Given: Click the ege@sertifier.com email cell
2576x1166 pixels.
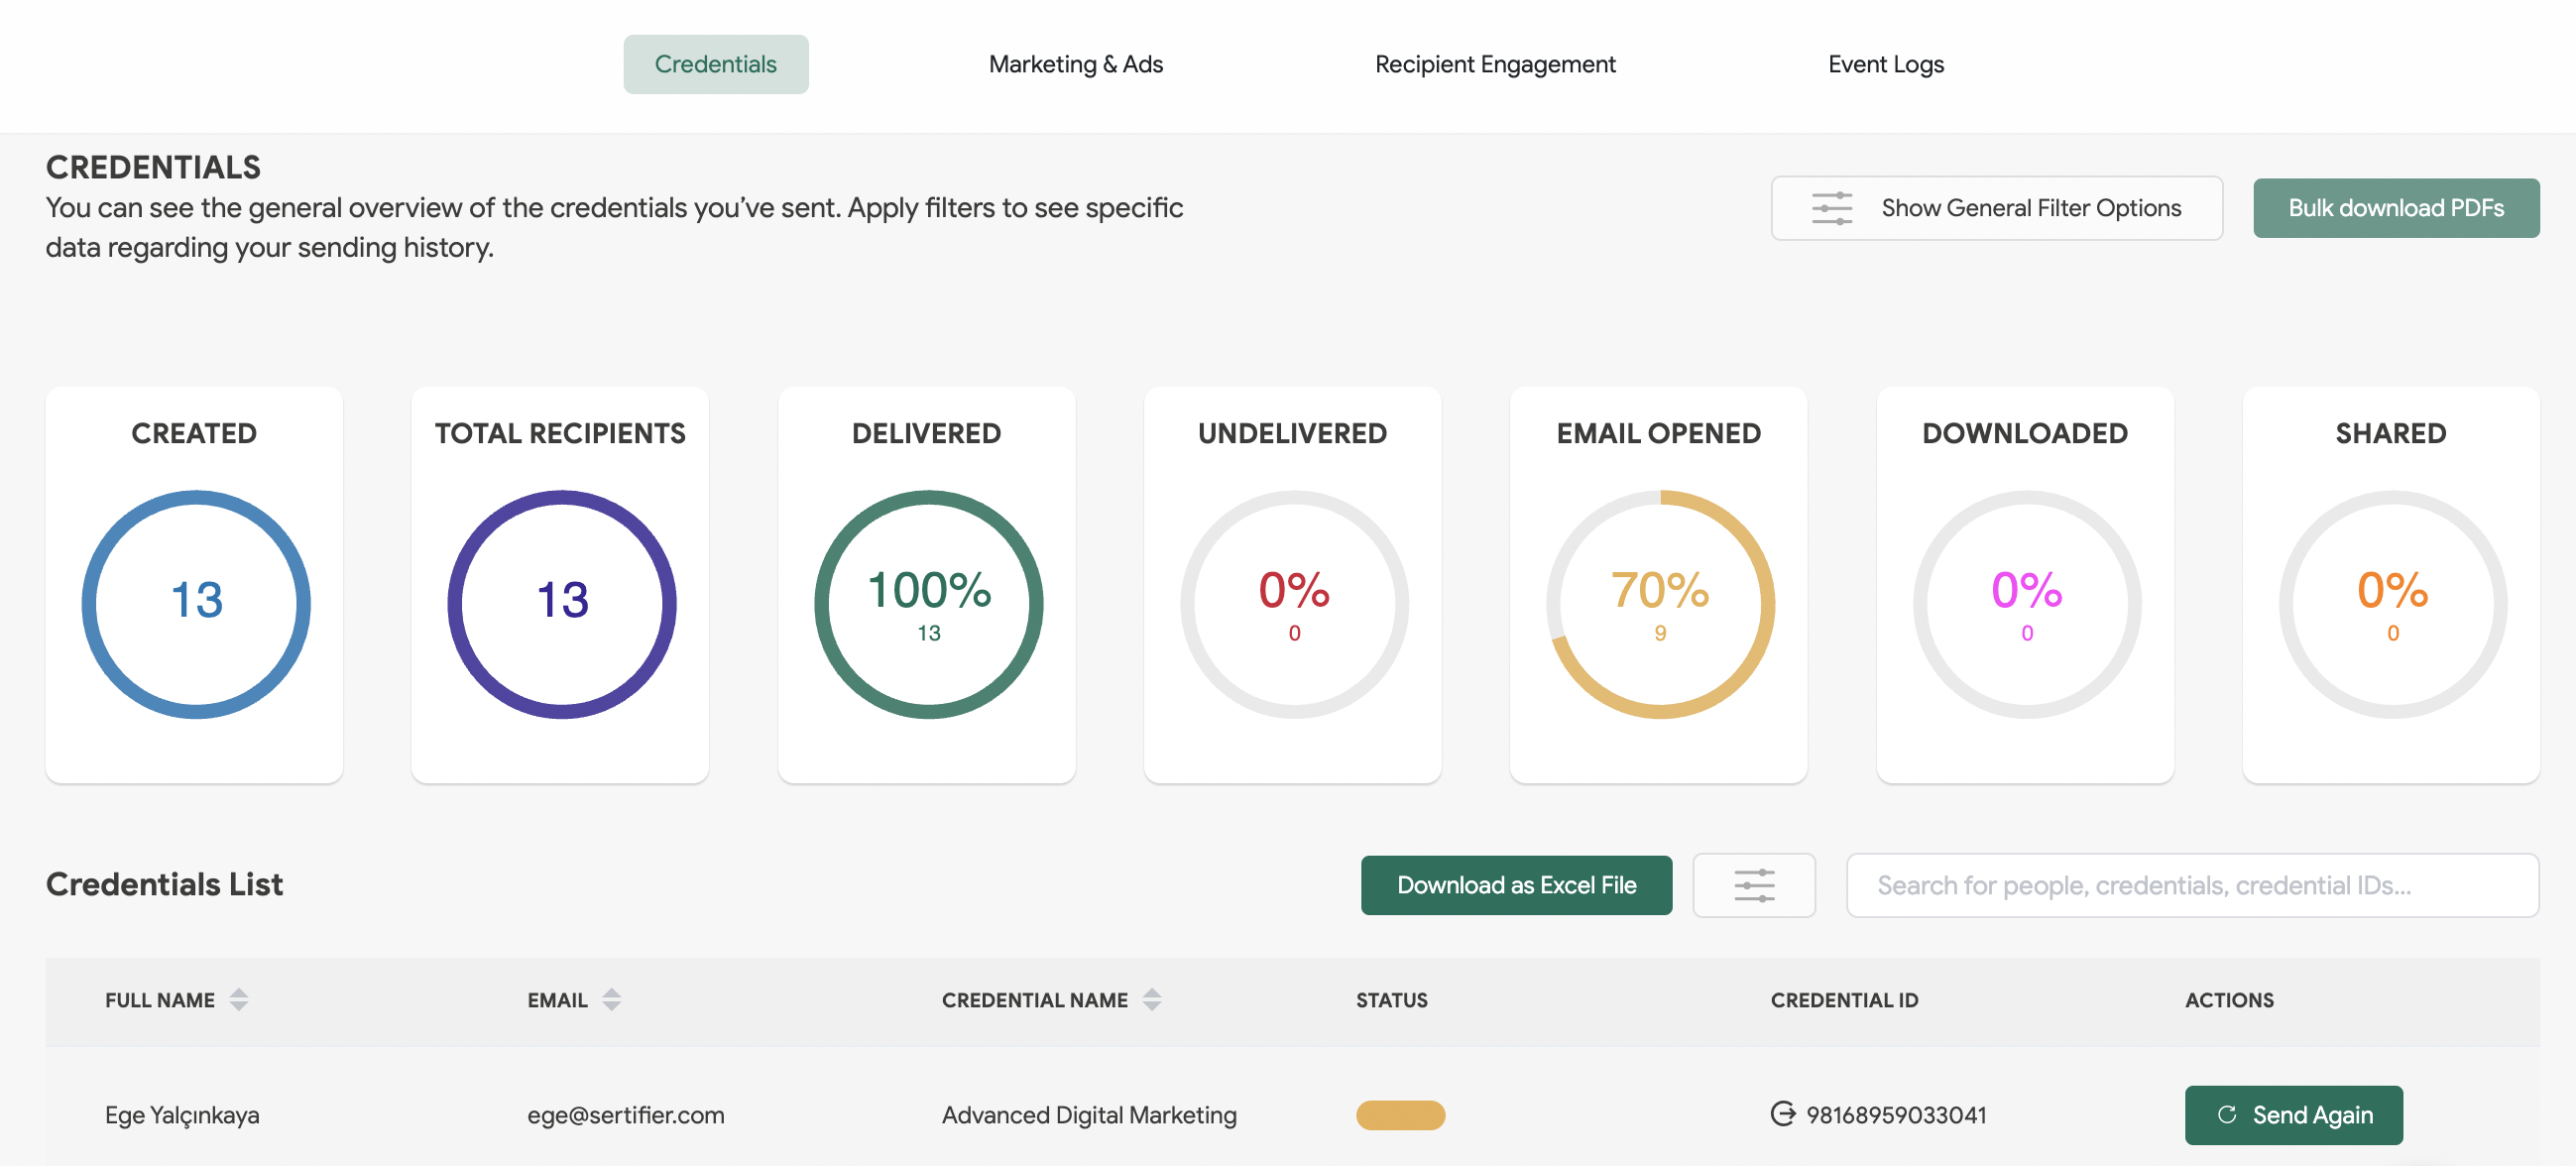Looking at the screenshot, I should (625, 1114).
